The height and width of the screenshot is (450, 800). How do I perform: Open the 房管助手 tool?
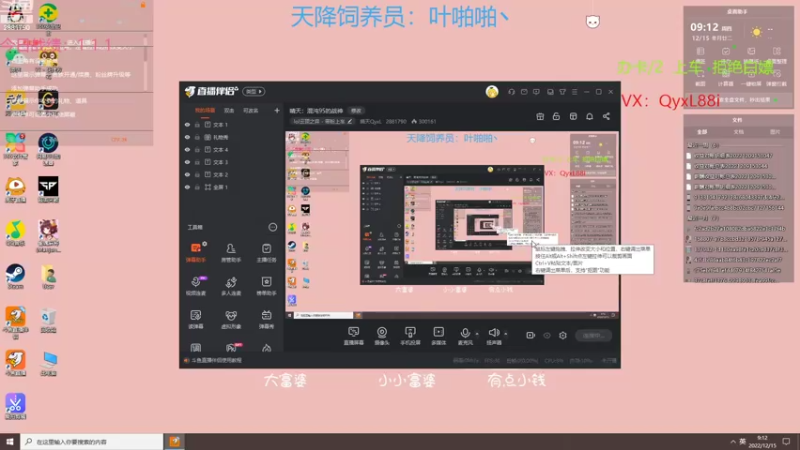[x=231, y=252]
